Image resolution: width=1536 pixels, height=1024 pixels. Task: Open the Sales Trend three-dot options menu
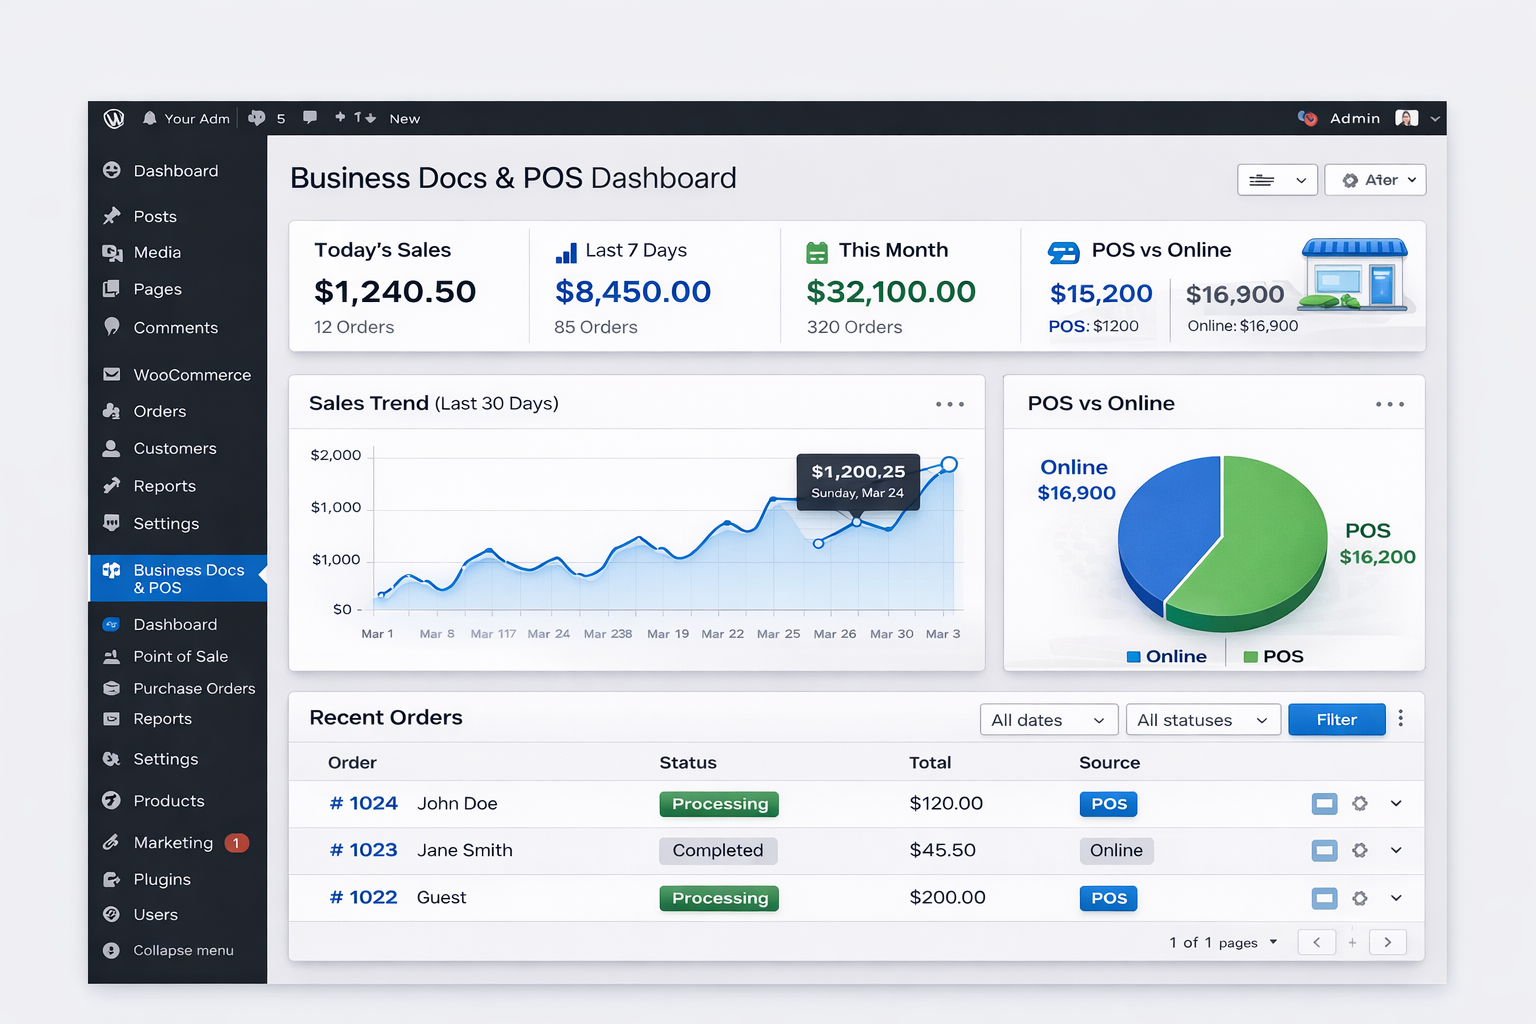(x=949, y=403)
